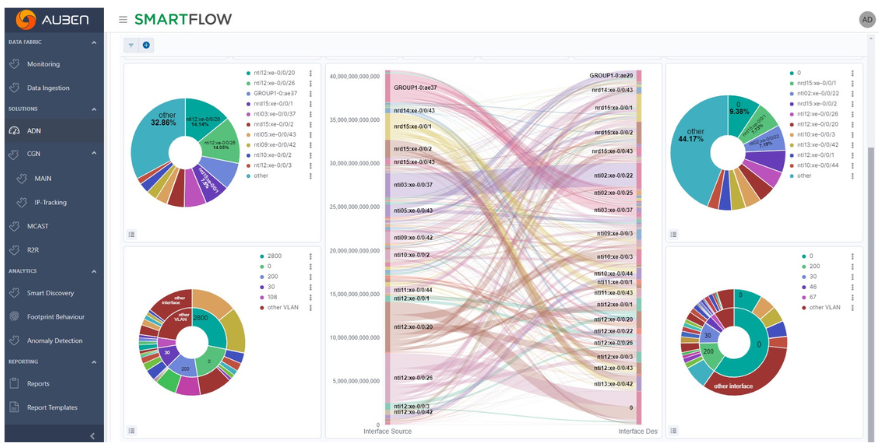
Task: Click the SMARTFLOW title logo
Action: pyautogui.click(x=183, y=20)
